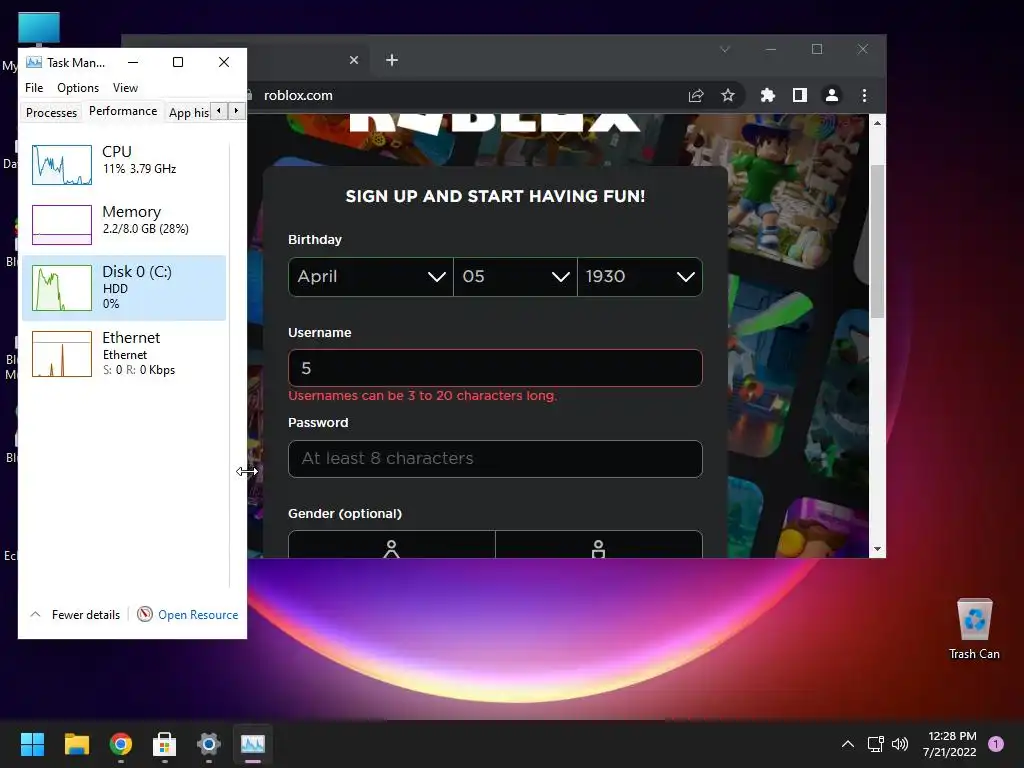The image size is (1024, 768).
Task: Open the birthday month dropdown showing April
Action: pyautogui.click(x=371, y=277)
